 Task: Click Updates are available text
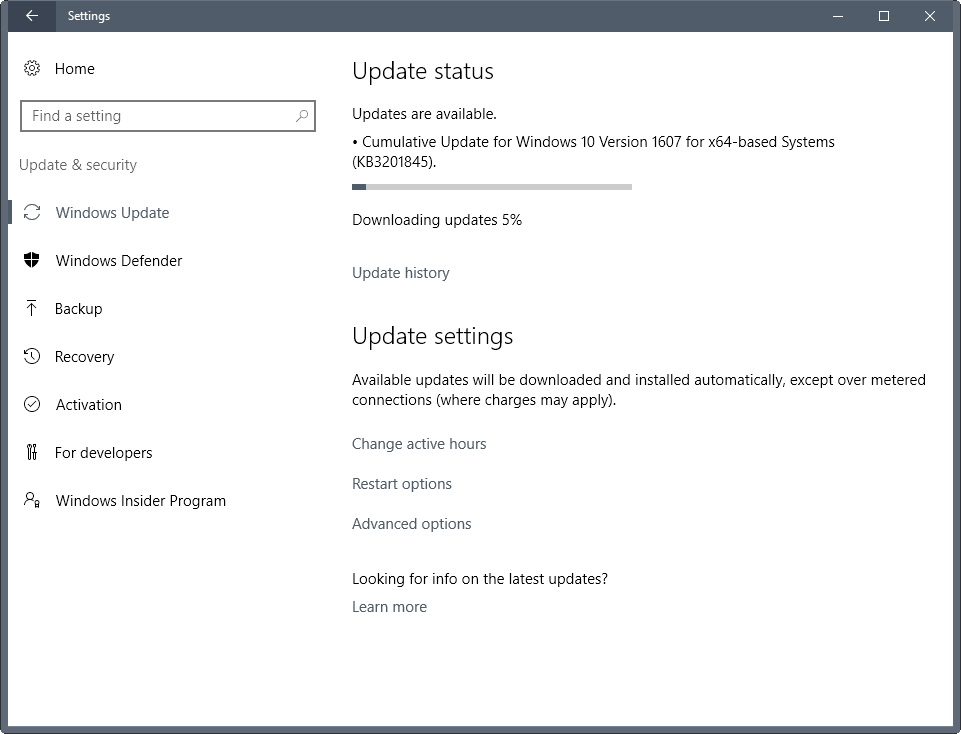coord(424,114)
